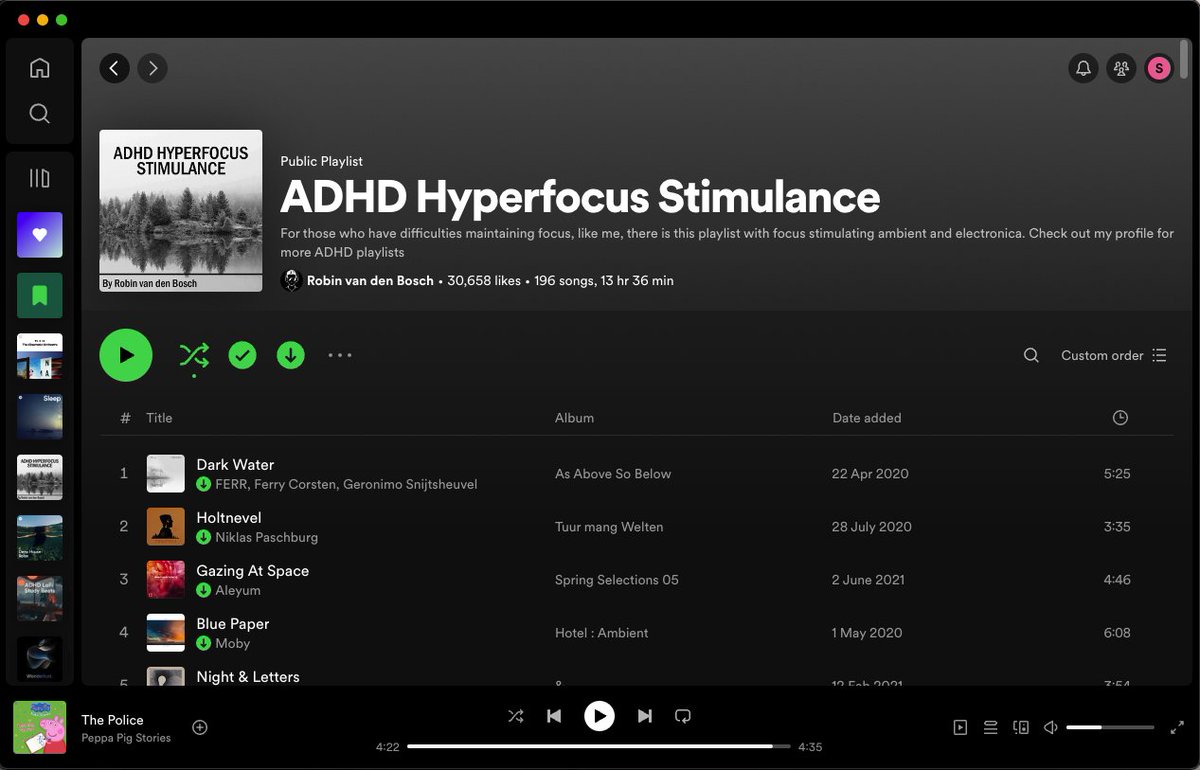Select the track Dark Water
Screen dimensions: 1200x770
[x=235, y=465]
